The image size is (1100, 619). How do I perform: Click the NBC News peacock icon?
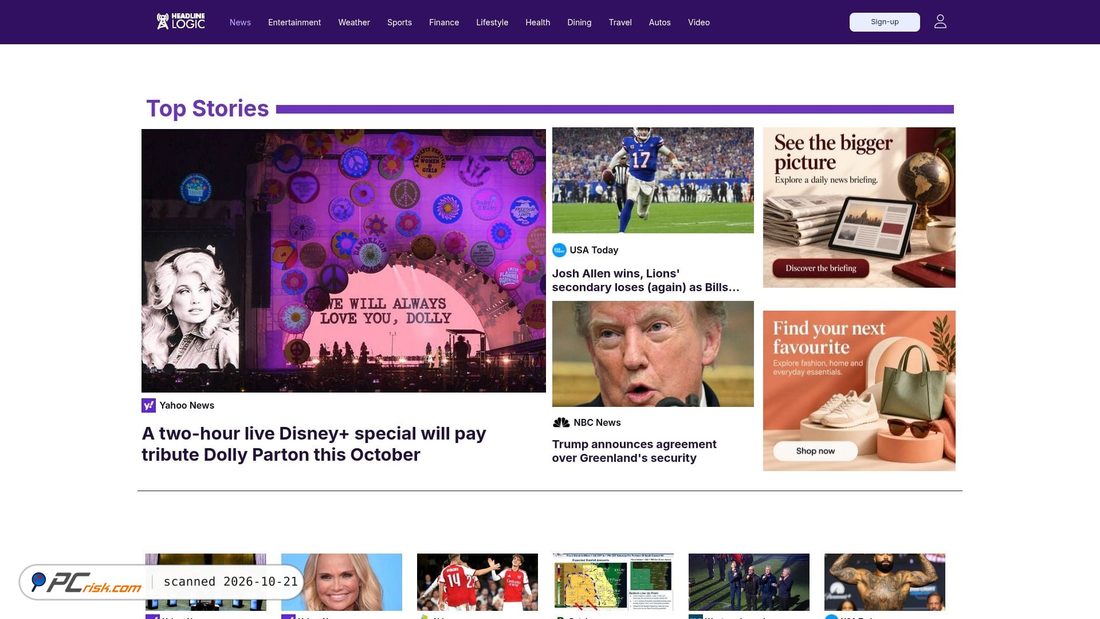[561, 422]
